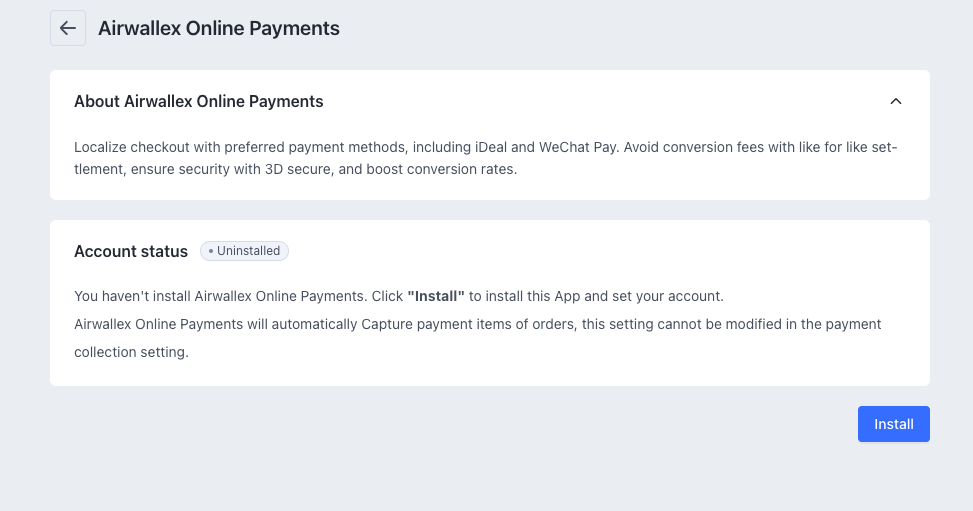Click the bold "Install" word in the description

(x=436, y=297)
